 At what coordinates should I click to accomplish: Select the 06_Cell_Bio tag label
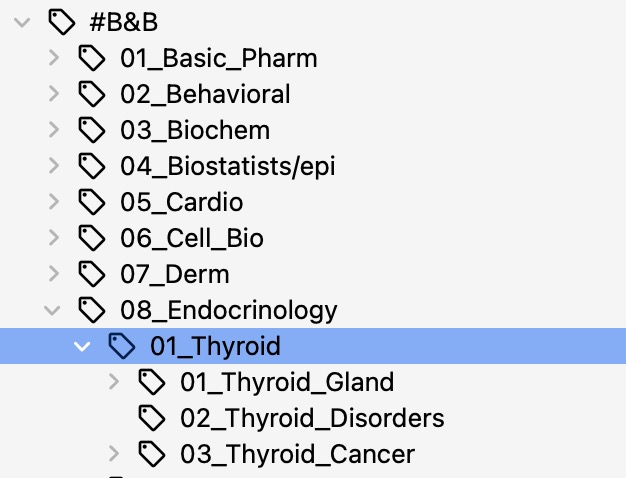click(192, 239)
